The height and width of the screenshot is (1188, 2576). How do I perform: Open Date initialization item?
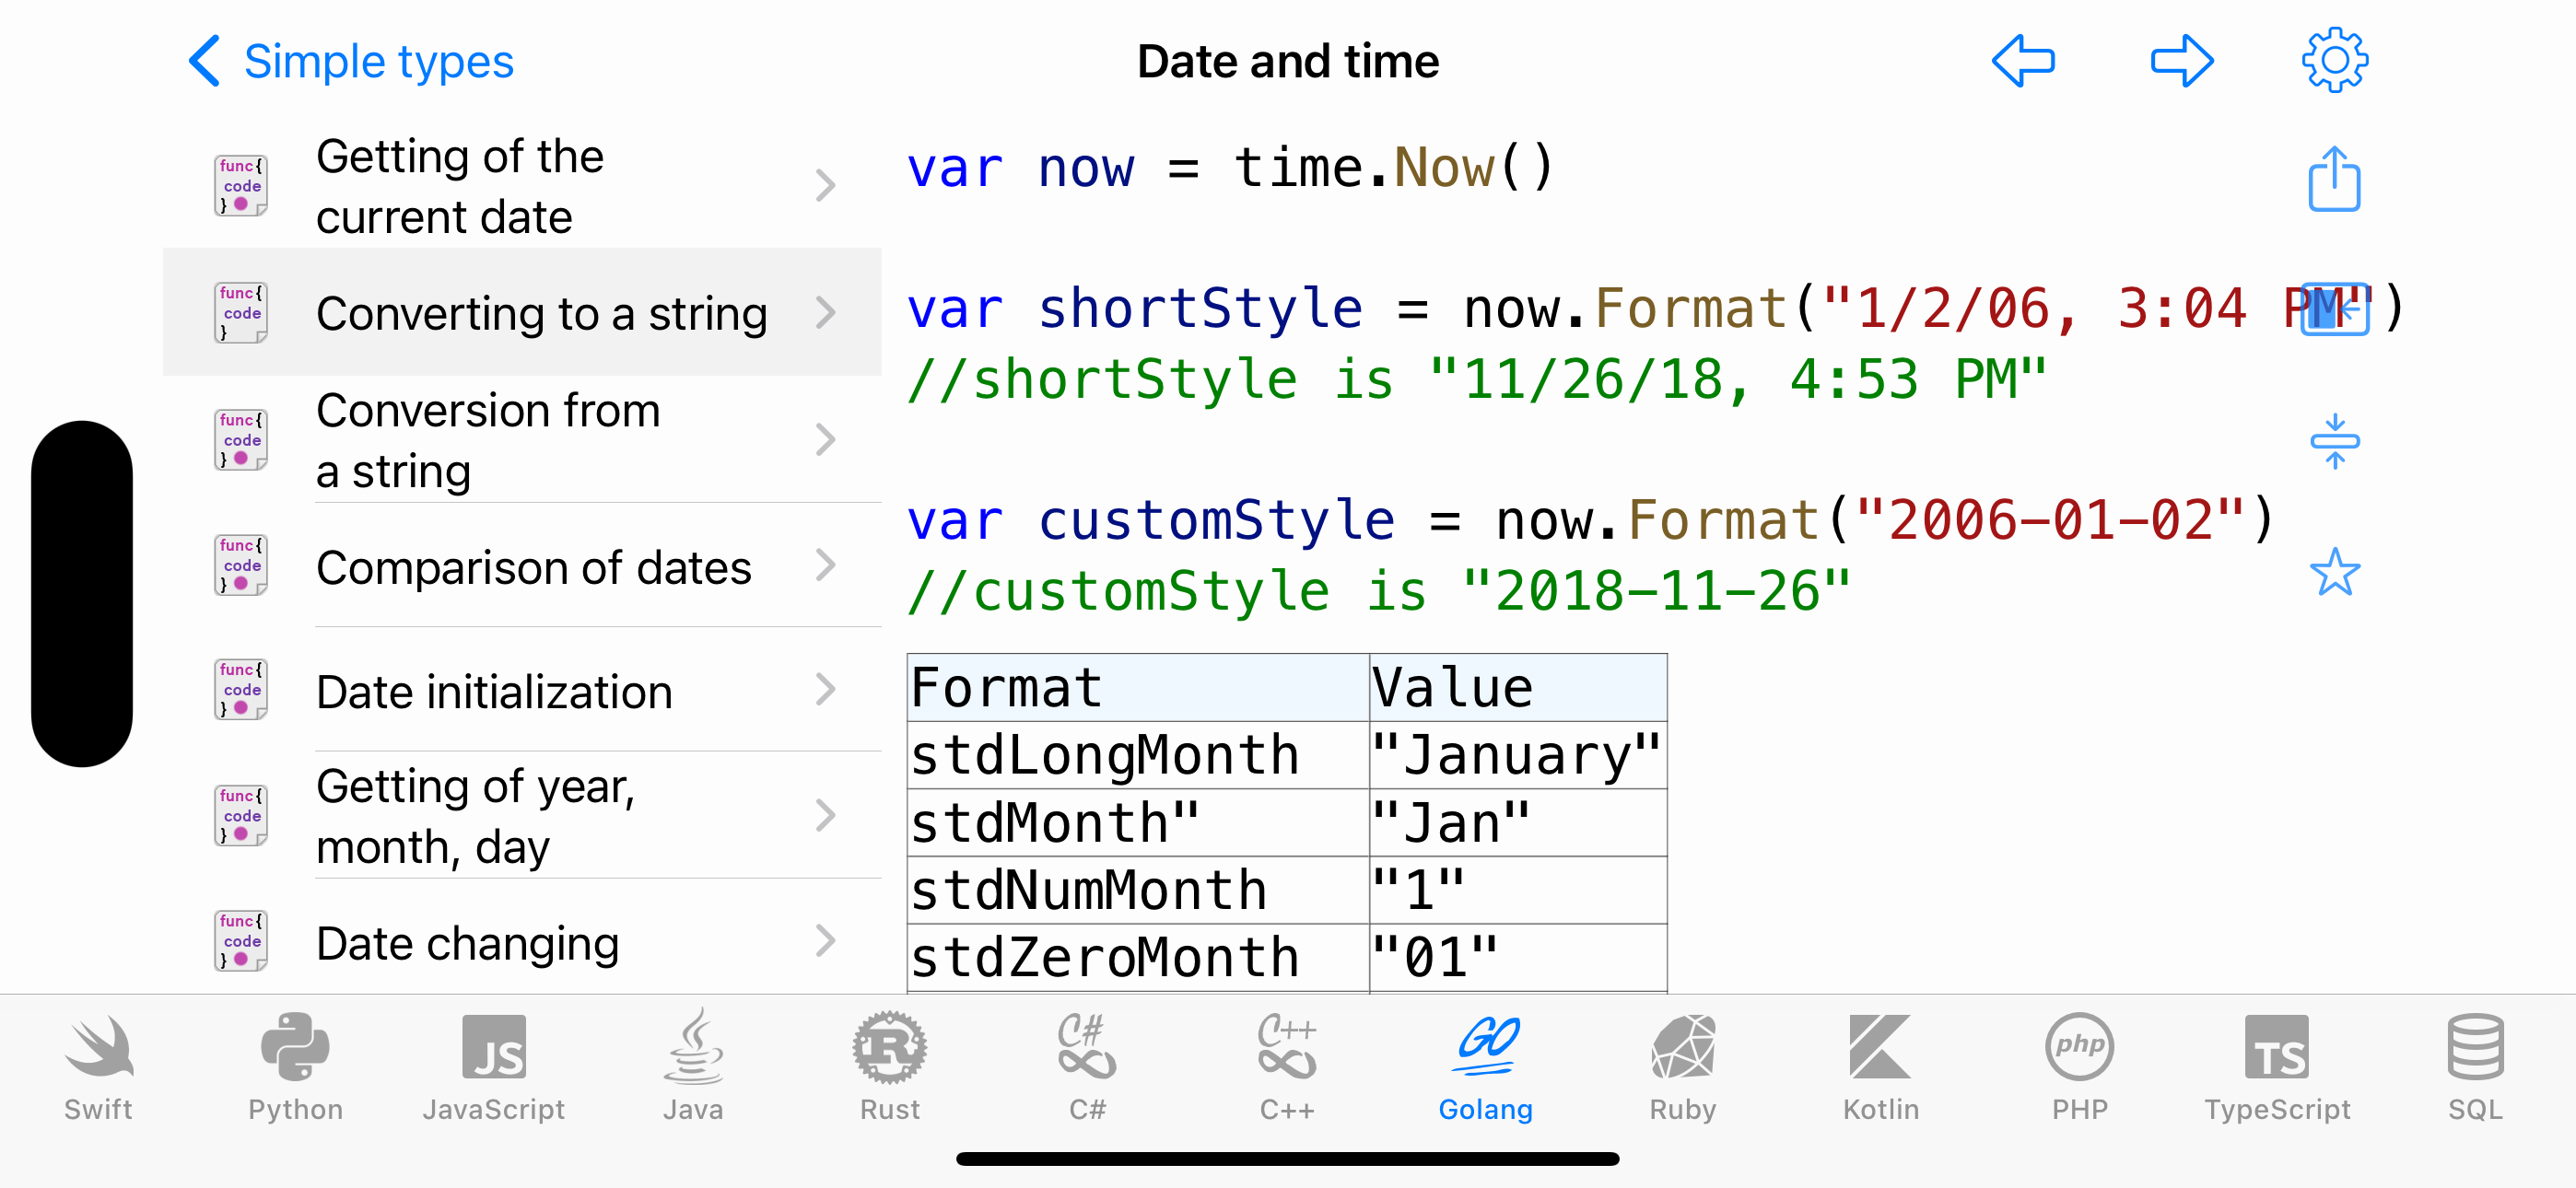(x=522, y=690)
